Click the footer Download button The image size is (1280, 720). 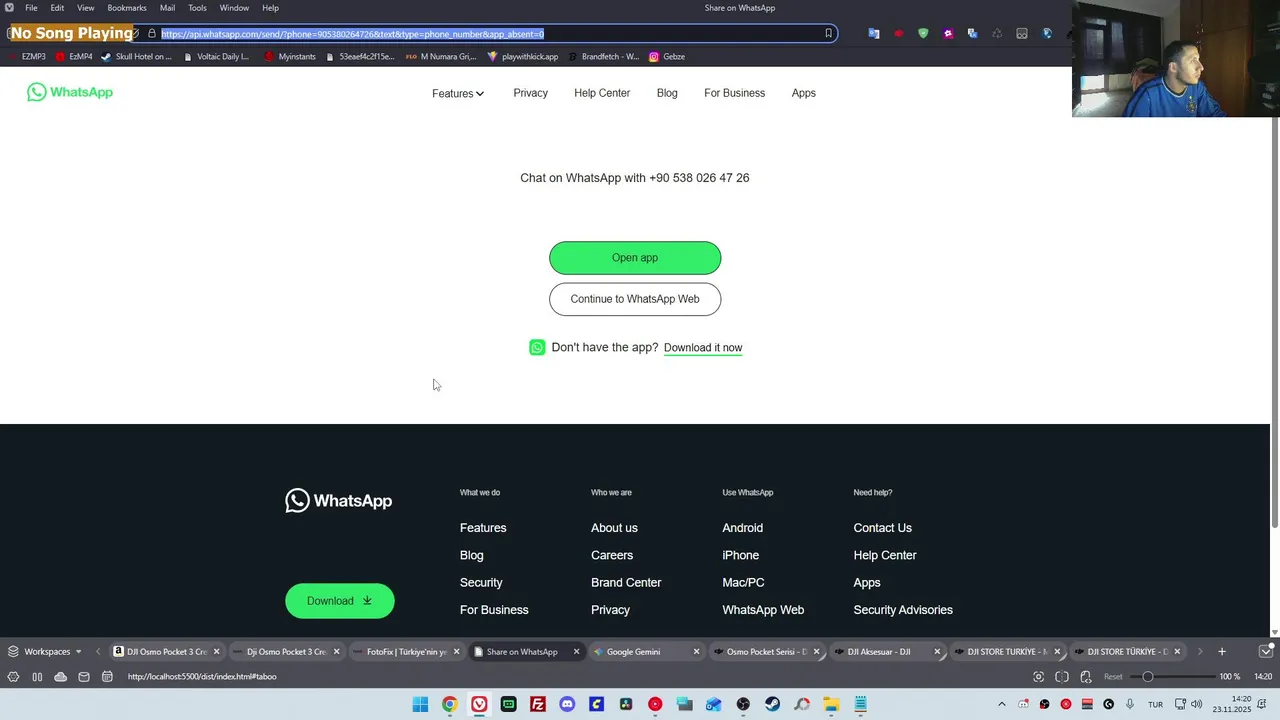340,601
